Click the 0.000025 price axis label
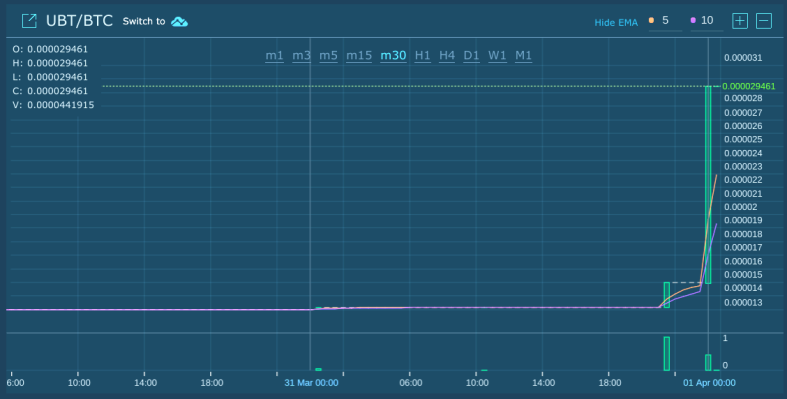The image size is (787, 399). pyautogui.click(x=743, y=140)
